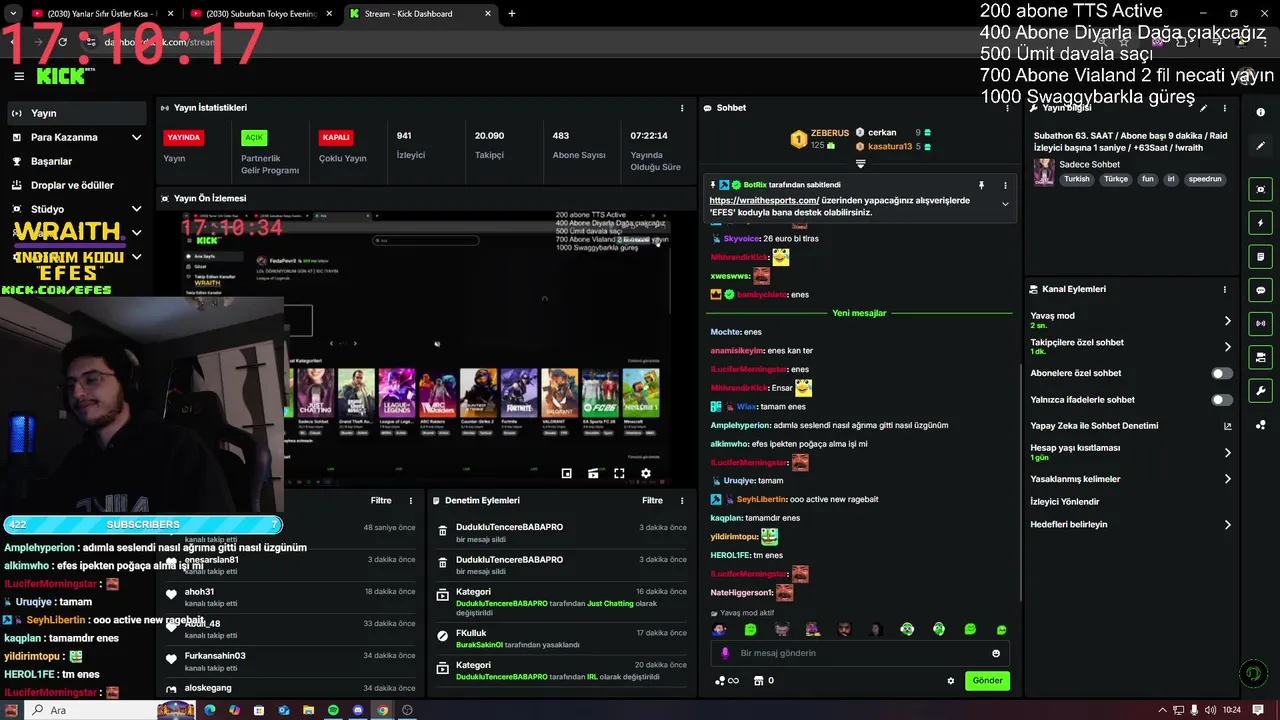Open activity feed three-dot menu beside Filtre

[410, 500]
